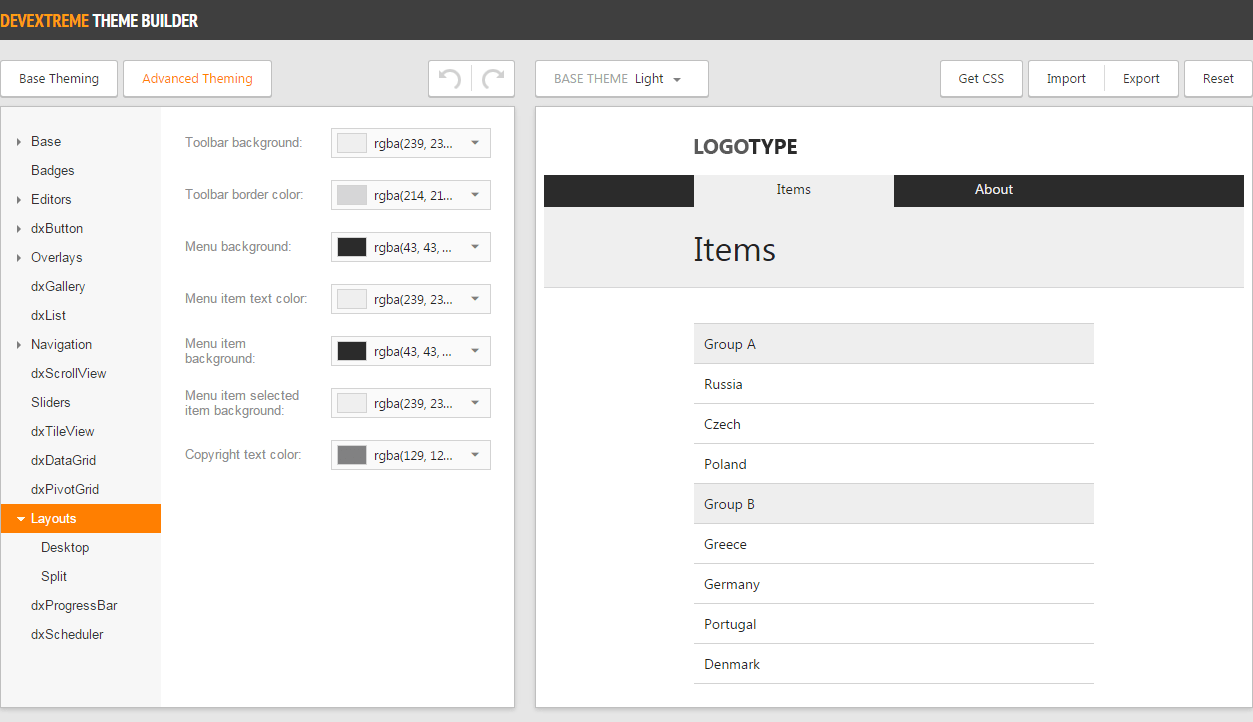Expand the Base tree node

19,142
